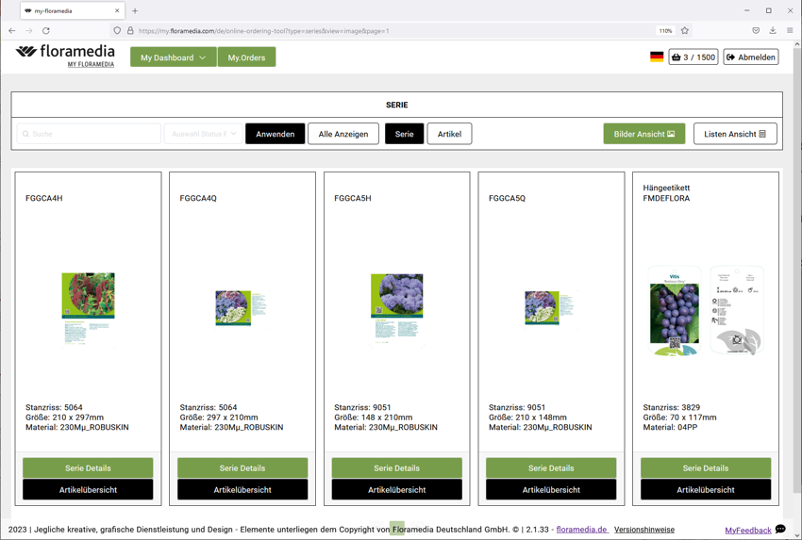Reload the page with the browser refresh icon
The height and width of the screenshot is (540, 802).
46,31
